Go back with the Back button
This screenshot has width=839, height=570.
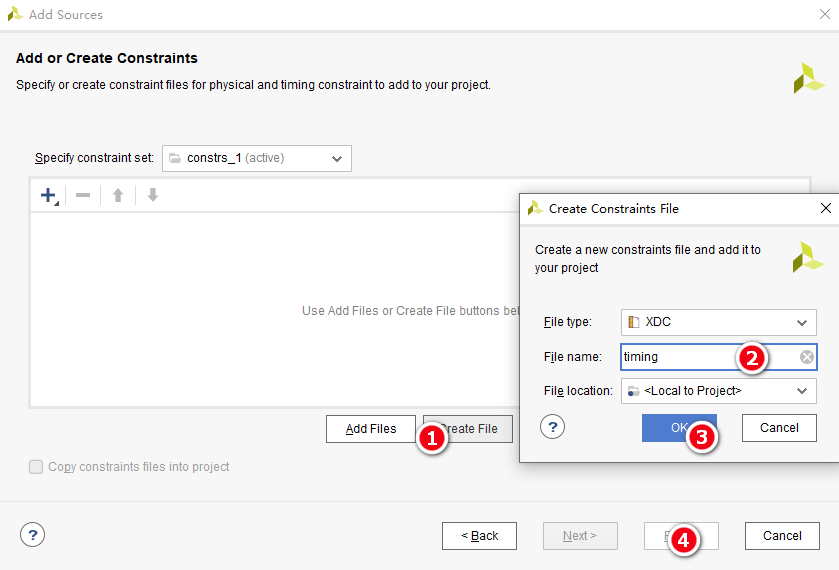point(479,536)
